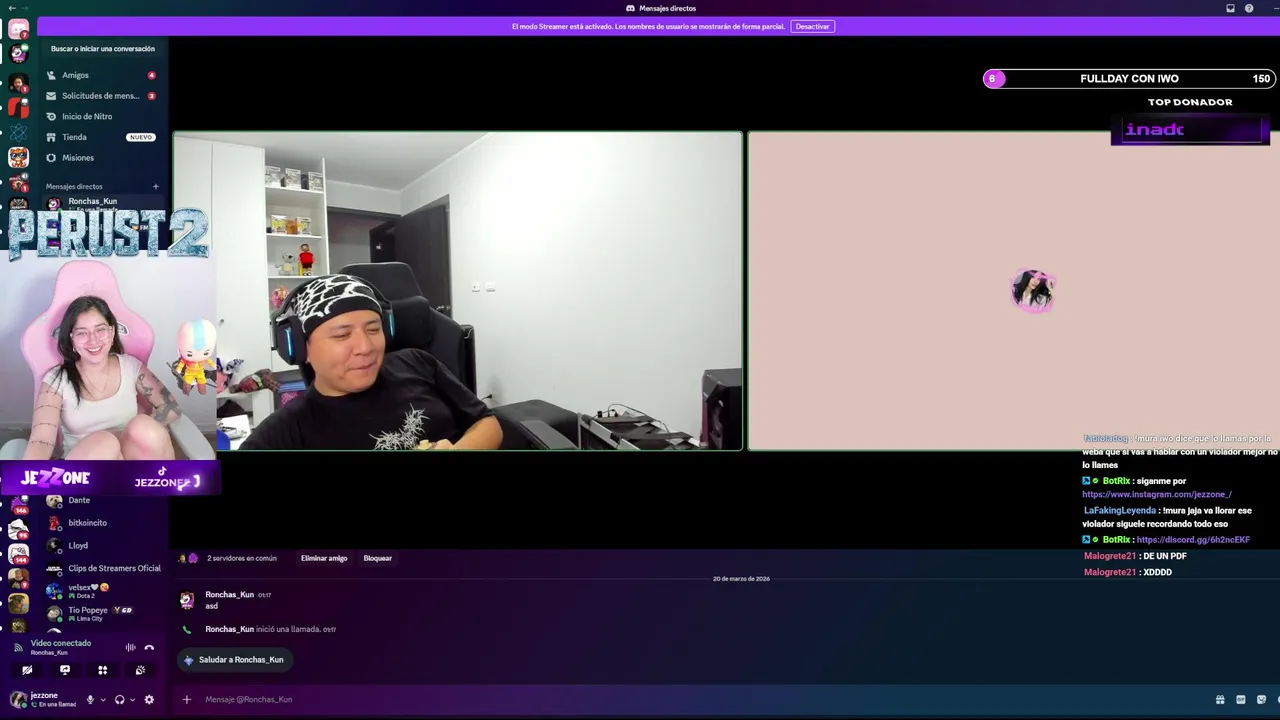
Task: Click LaFakingLeyenda username in stream chat
Action: tap(1120, 510)
